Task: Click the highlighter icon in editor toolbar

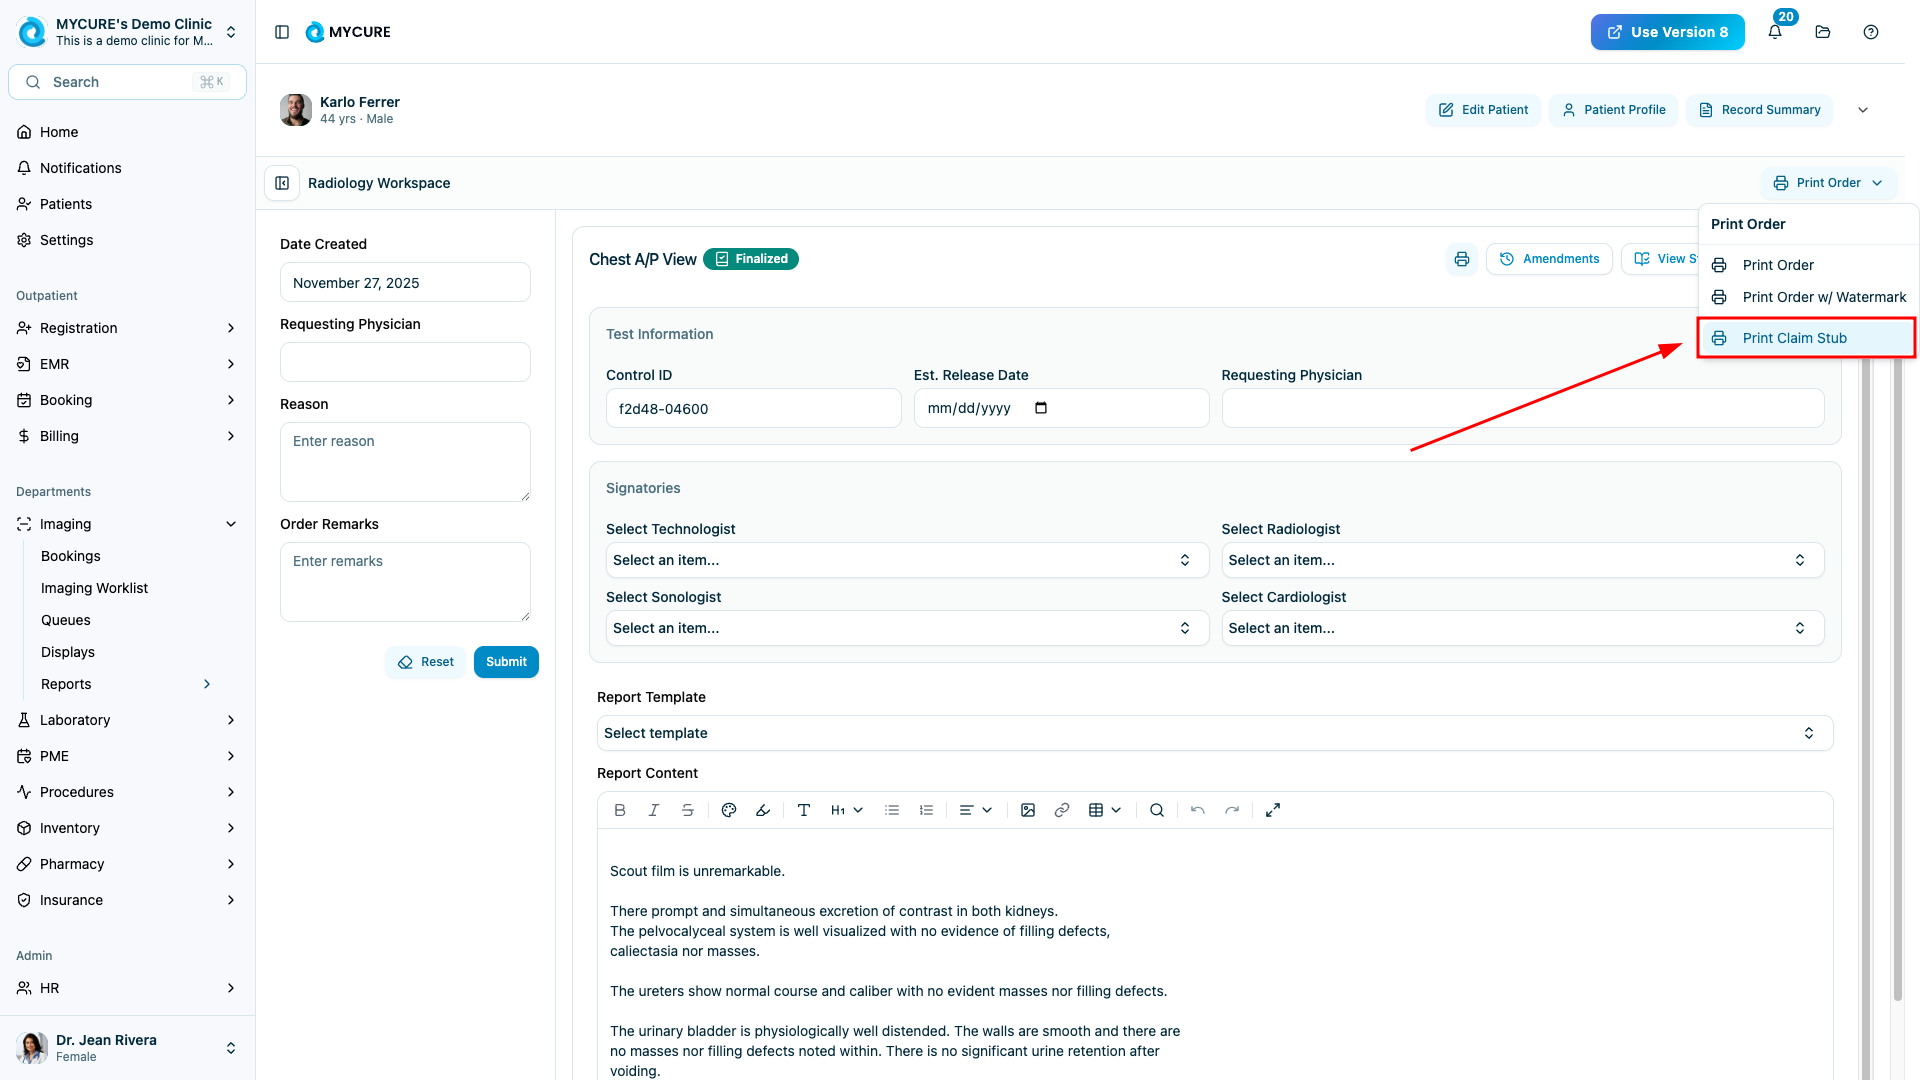Action: pos(763,810)
